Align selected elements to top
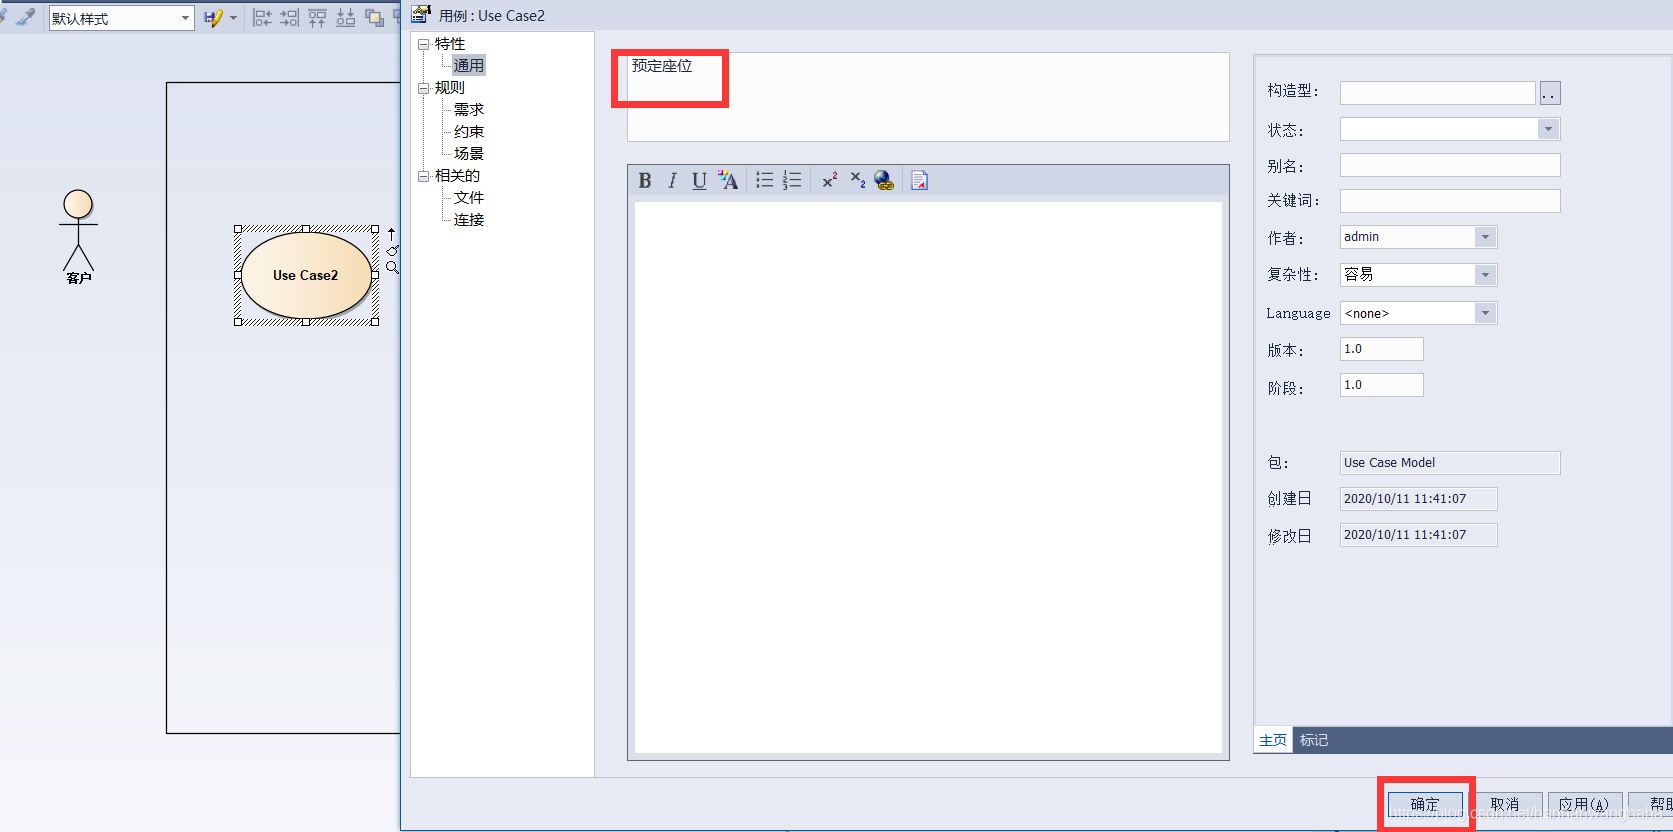 318,18
